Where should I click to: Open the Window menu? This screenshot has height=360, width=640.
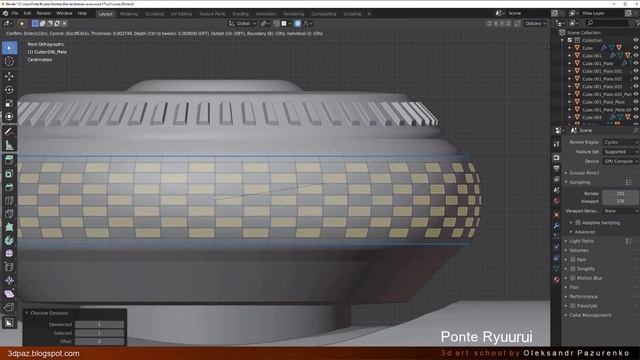64,13
